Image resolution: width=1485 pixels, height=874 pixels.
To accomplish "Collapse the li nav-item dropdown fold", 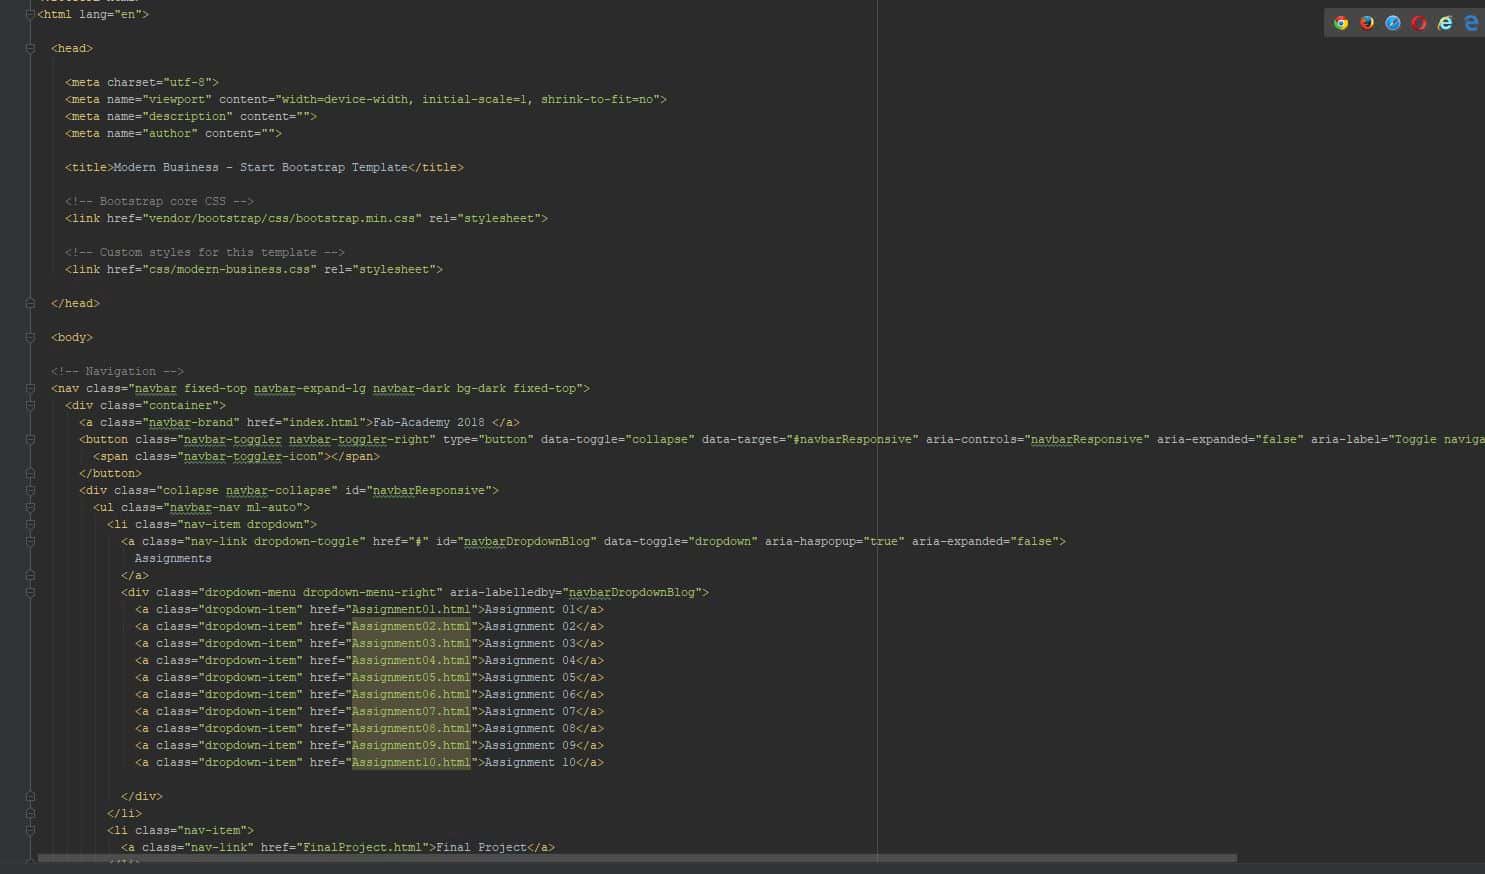I will click(x=30, y=524).
